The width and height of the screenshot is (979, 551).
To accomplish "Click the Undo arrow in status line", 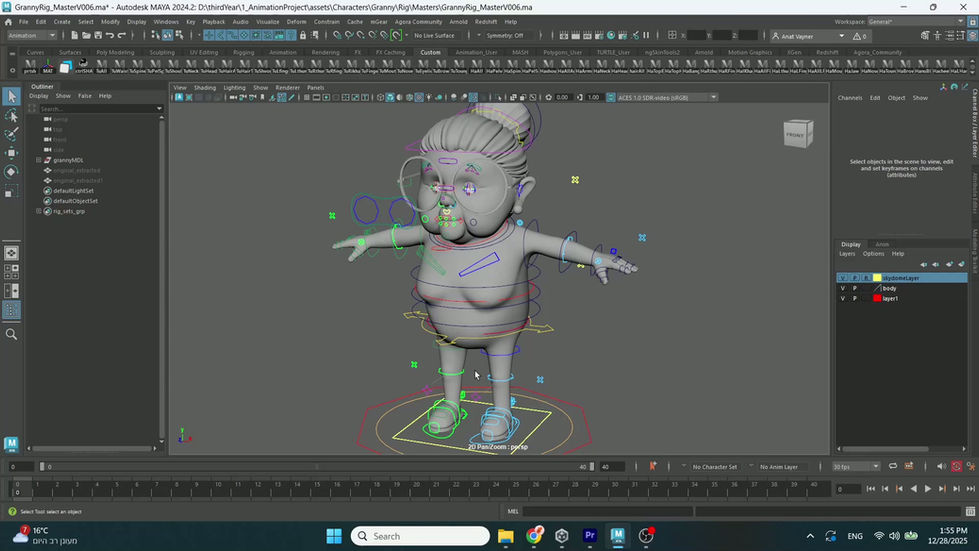I will click(x=108, y=36).
